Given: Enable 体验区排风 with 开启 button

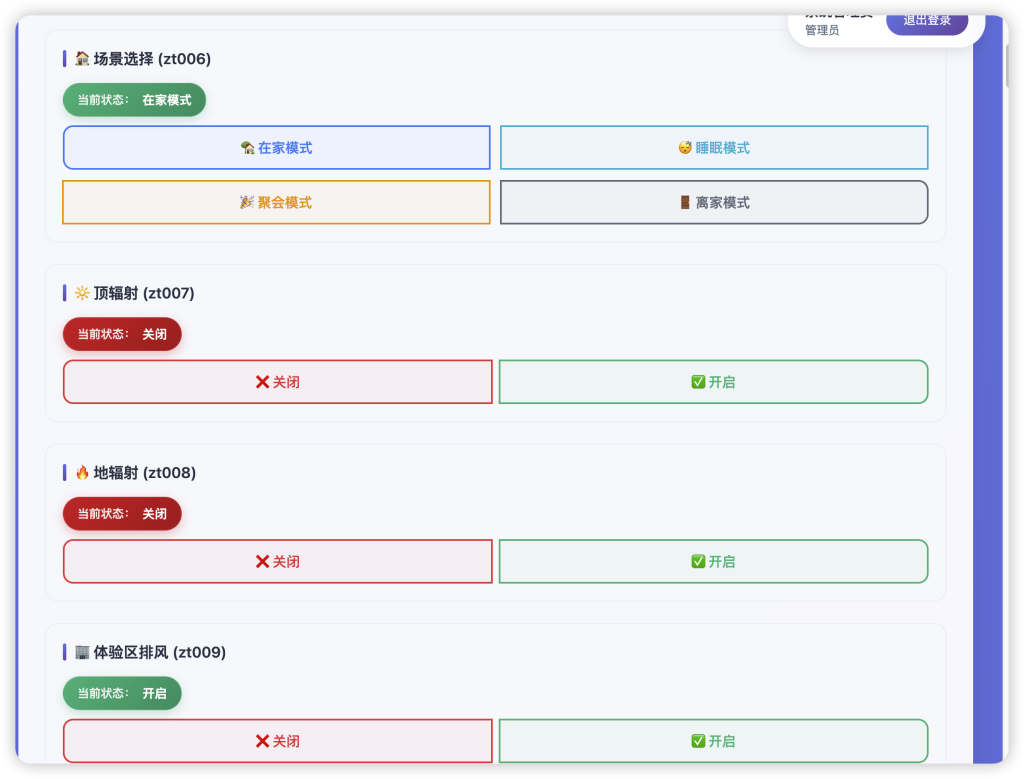Looking at the screenshot, I should pyautogui.click(x=714, y=741).
